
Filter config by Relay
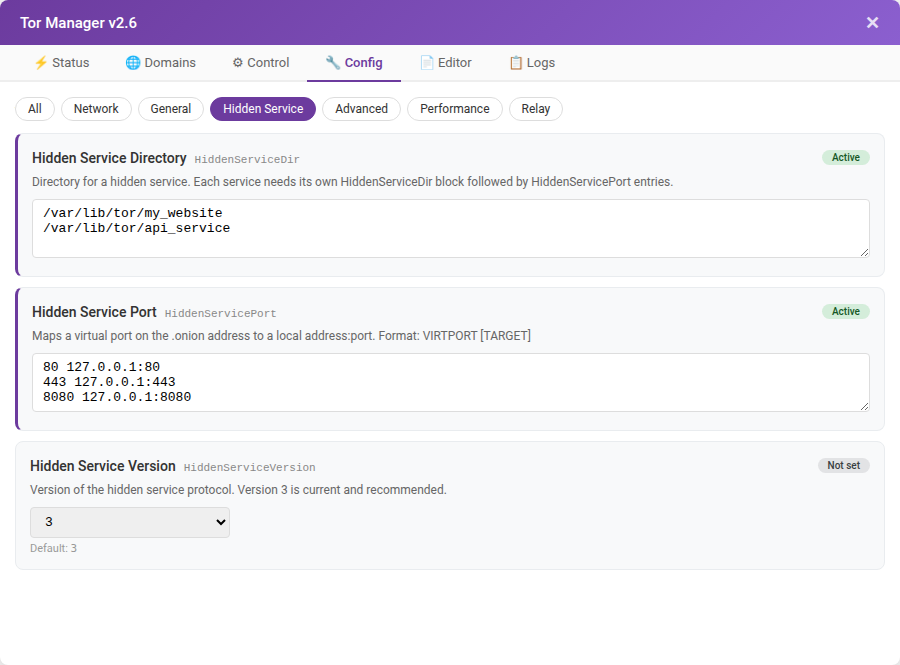[x=536, y=109]
